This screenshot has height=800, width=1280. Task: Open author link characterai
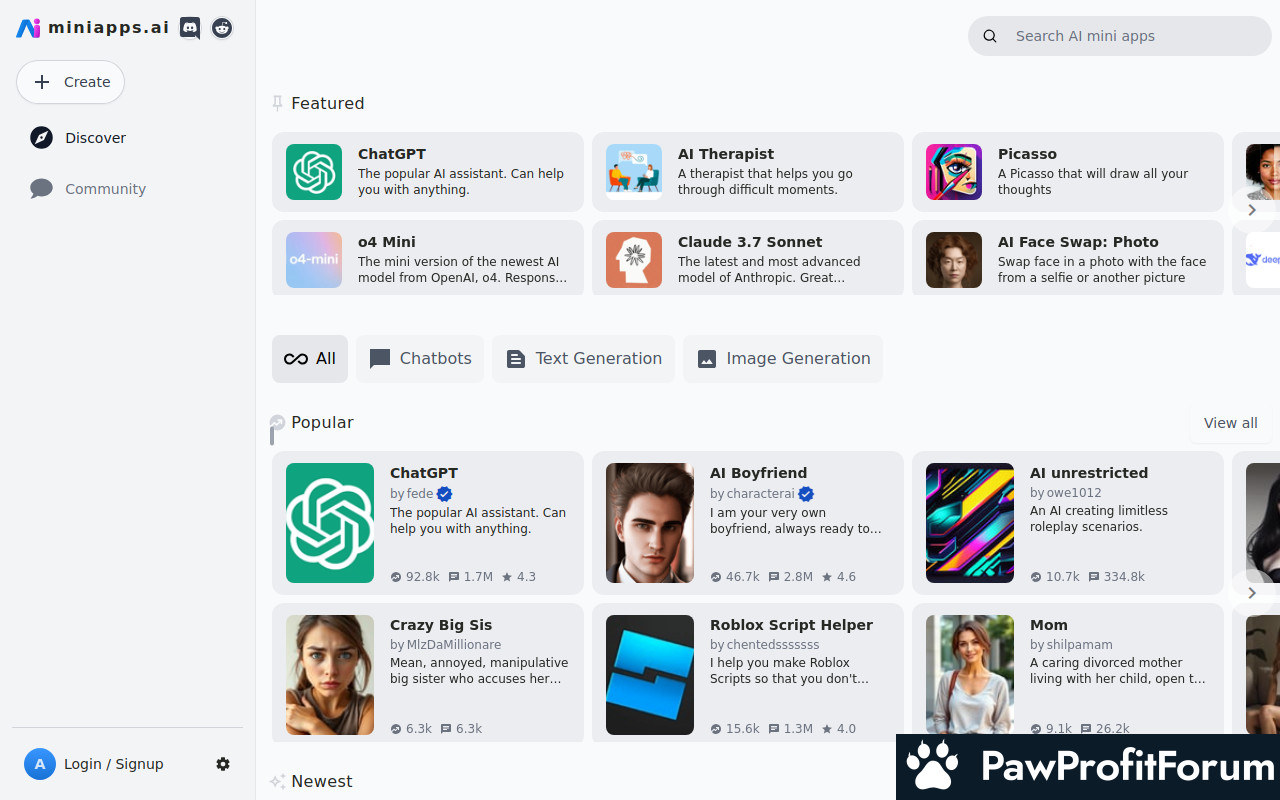pyautogui.click(x=761, y=494)
